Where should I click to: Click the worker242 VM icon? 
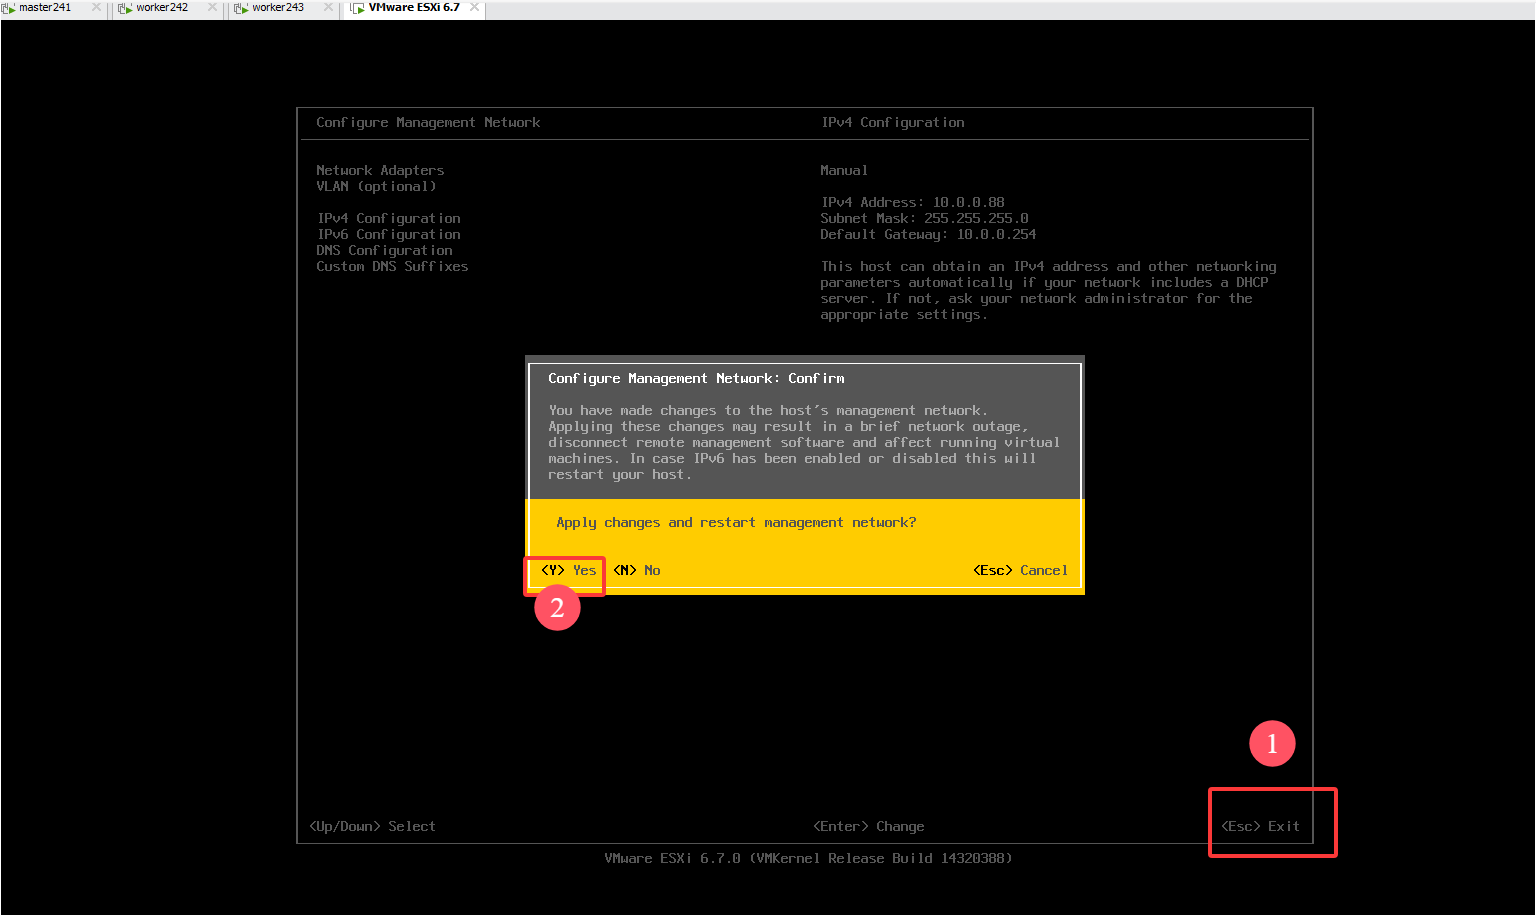(126, 8)
